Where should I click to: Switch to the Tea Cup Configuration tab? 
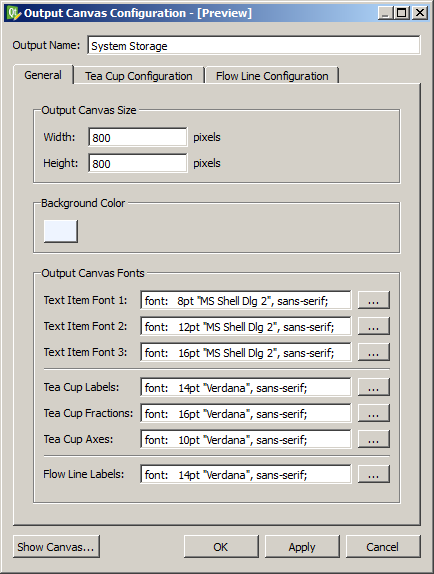[139, 75]
